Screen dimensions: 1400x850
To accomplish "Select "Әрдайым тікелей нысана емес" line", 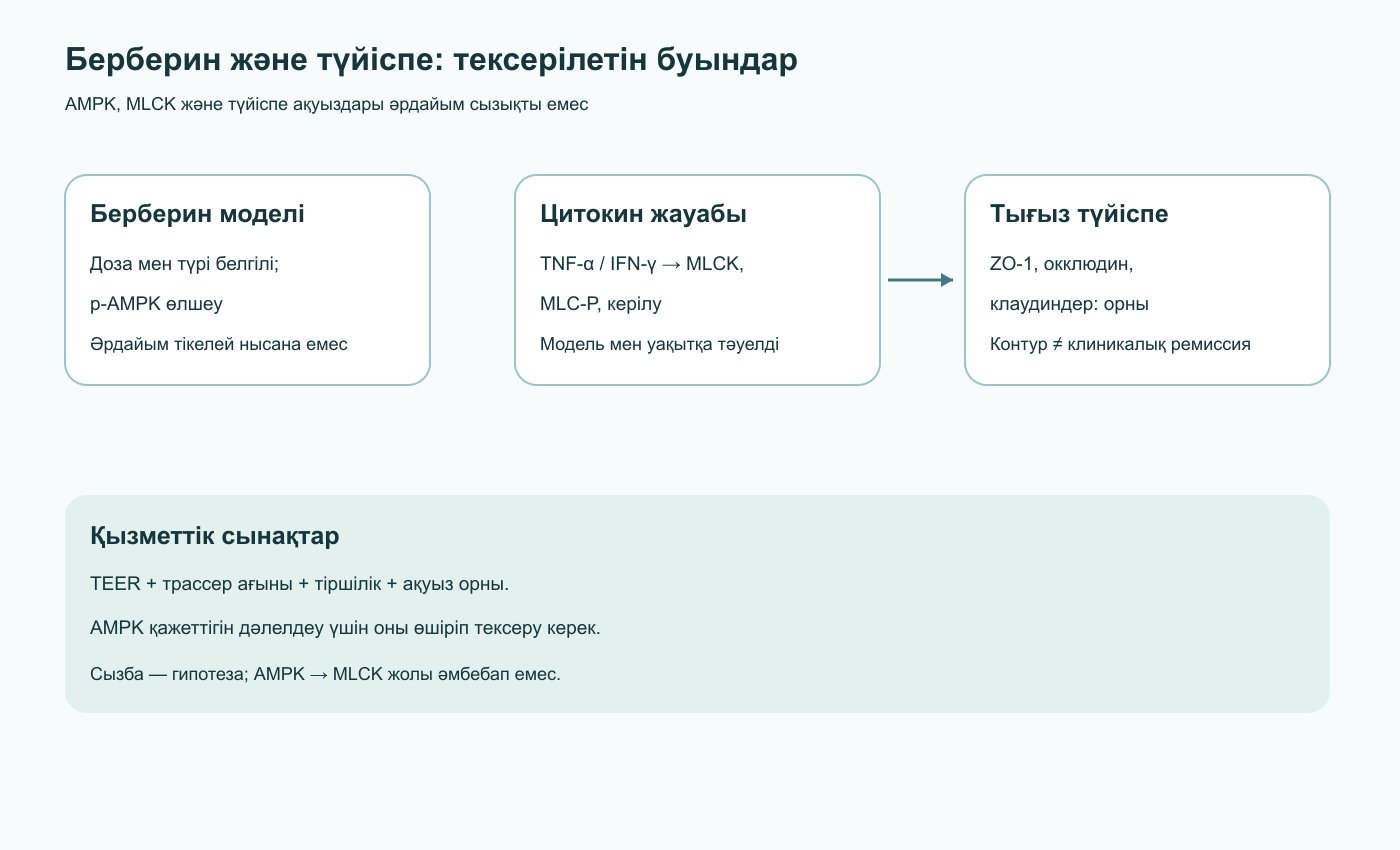I will pyautogui.click(x=219, y=344).
